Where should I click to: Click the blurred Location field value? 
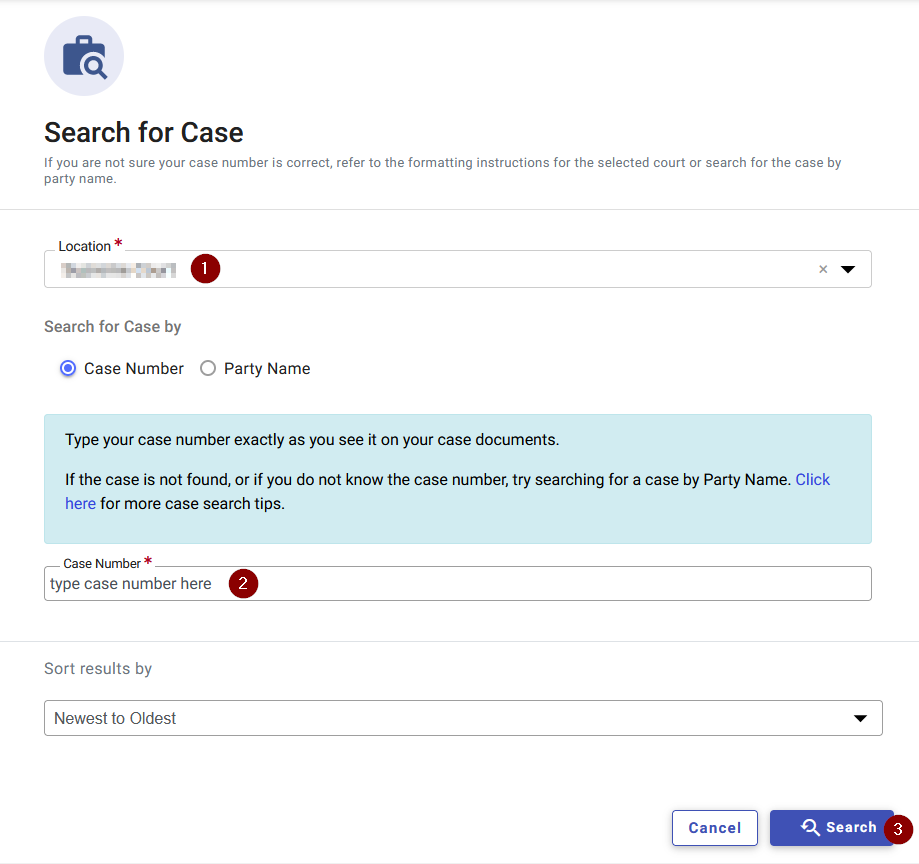click(118, 270)
